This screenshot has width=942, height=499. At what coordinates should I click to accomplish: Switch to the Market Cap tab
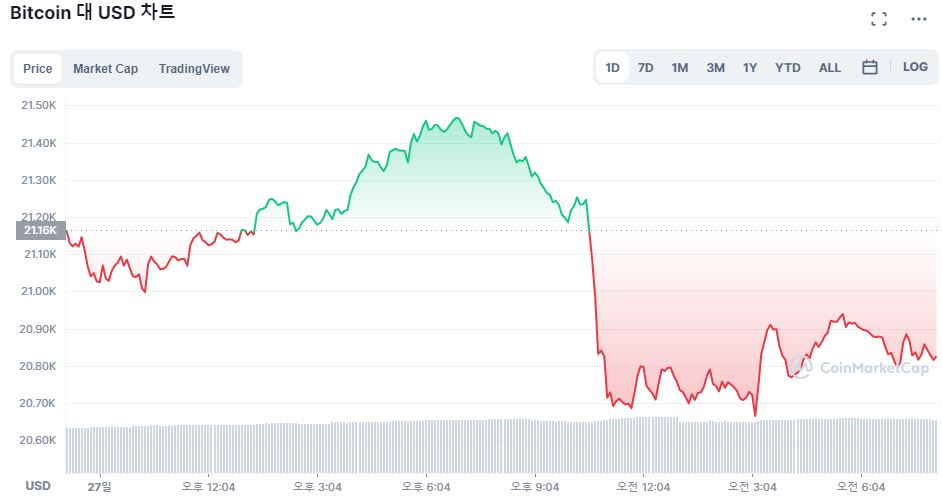pyautogui.click(x=105, y=69)
